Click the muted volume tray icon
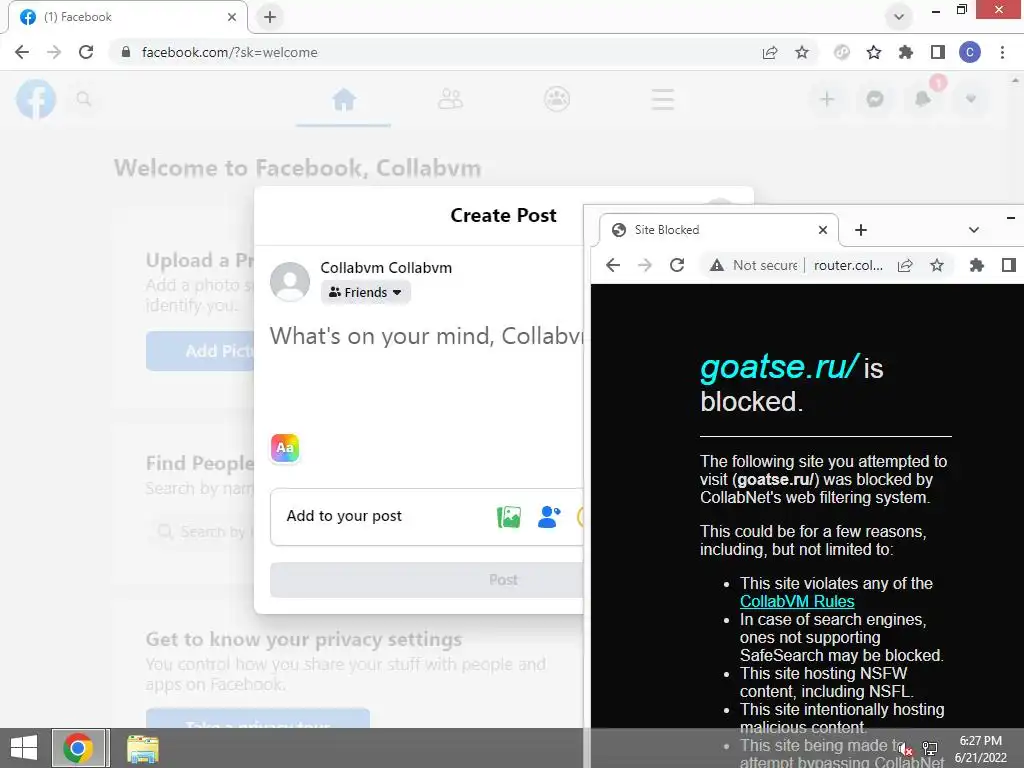The height and width of the screenshot is (768, 1024). pos(904,748)
